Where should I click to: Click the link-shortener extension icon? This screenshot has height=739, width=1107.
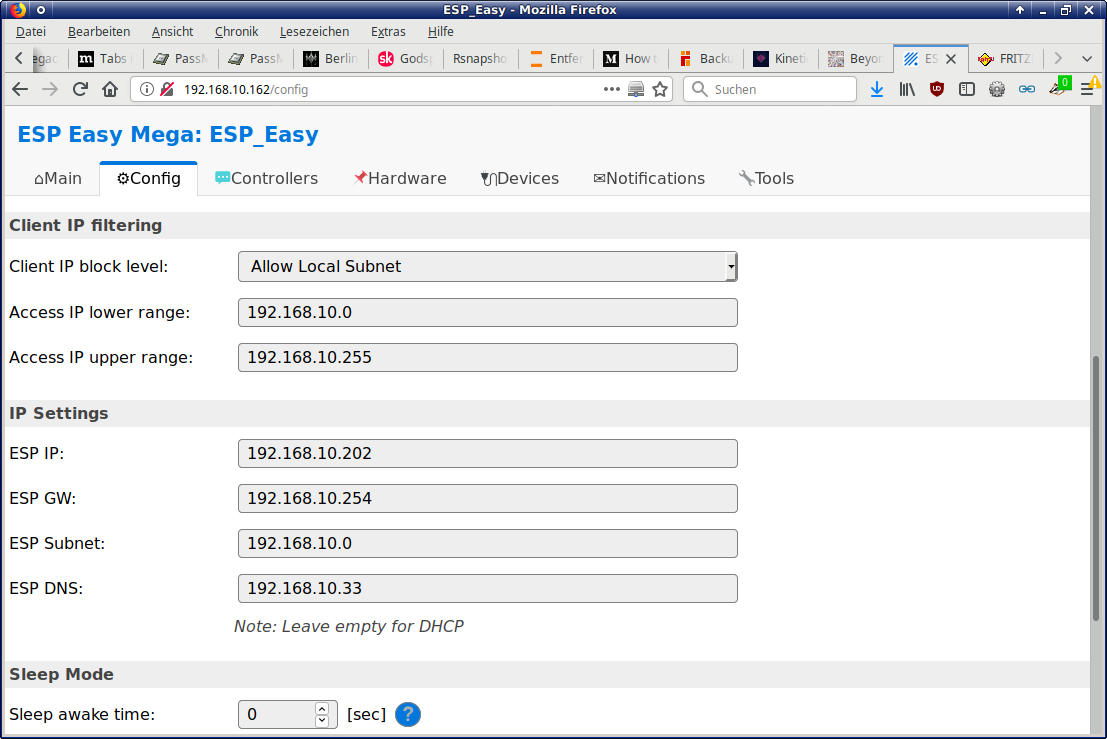(x=1027, y=89)
